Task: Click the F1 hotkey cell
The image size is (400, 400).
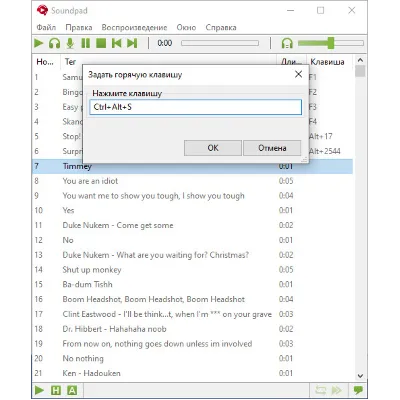Action: pos(313,77)
